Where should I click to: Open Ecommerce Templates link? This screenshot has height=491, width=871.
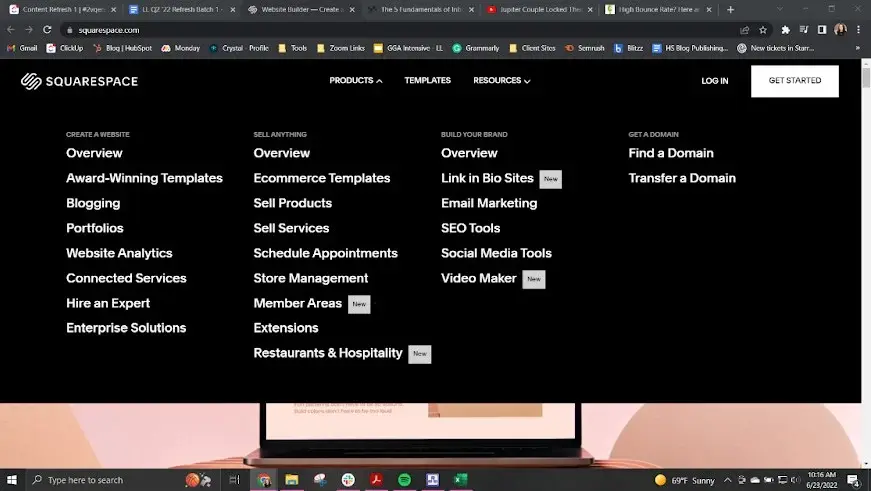(x=322, y=178)
